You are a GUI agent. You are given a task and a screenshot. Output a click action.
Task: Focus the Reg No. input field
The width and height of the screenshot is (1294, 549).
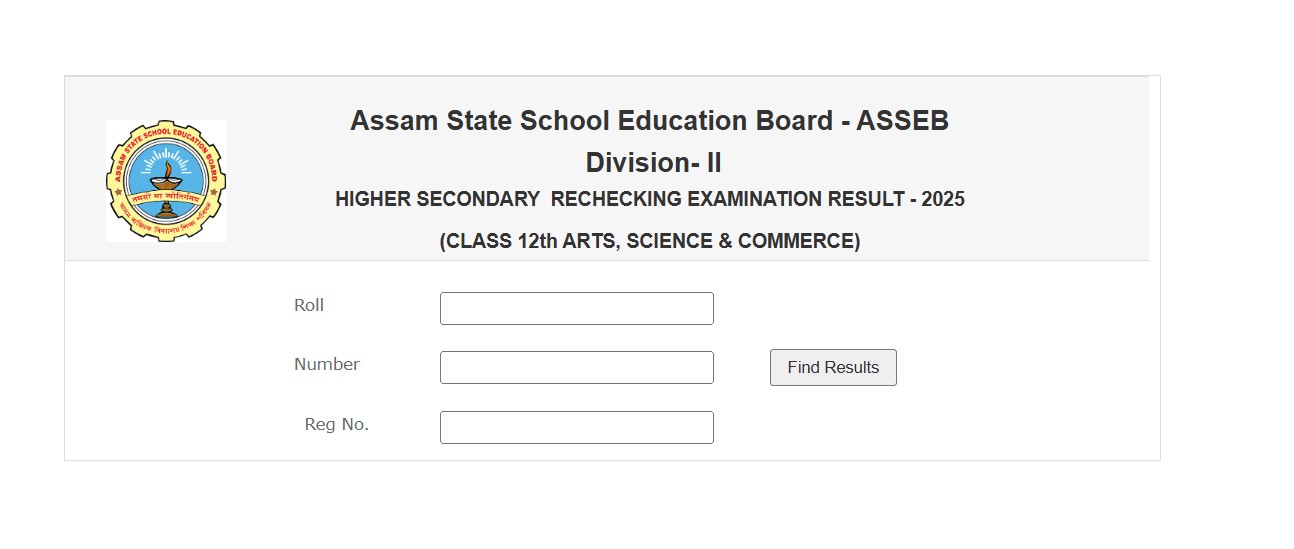click(577, 427)
